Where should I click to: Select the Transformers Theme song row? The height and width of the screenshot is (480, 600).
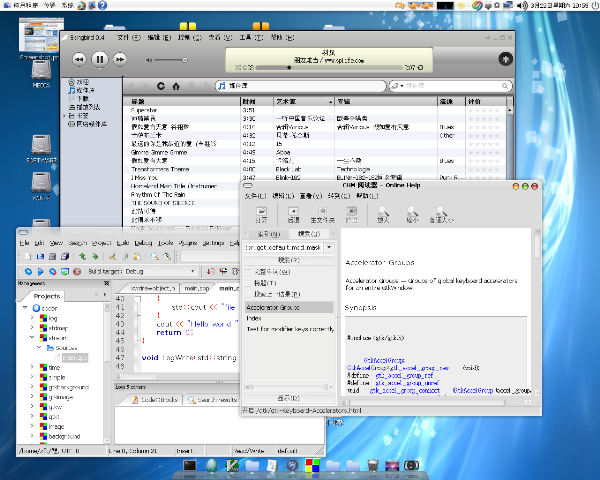(x=316, y=169)
